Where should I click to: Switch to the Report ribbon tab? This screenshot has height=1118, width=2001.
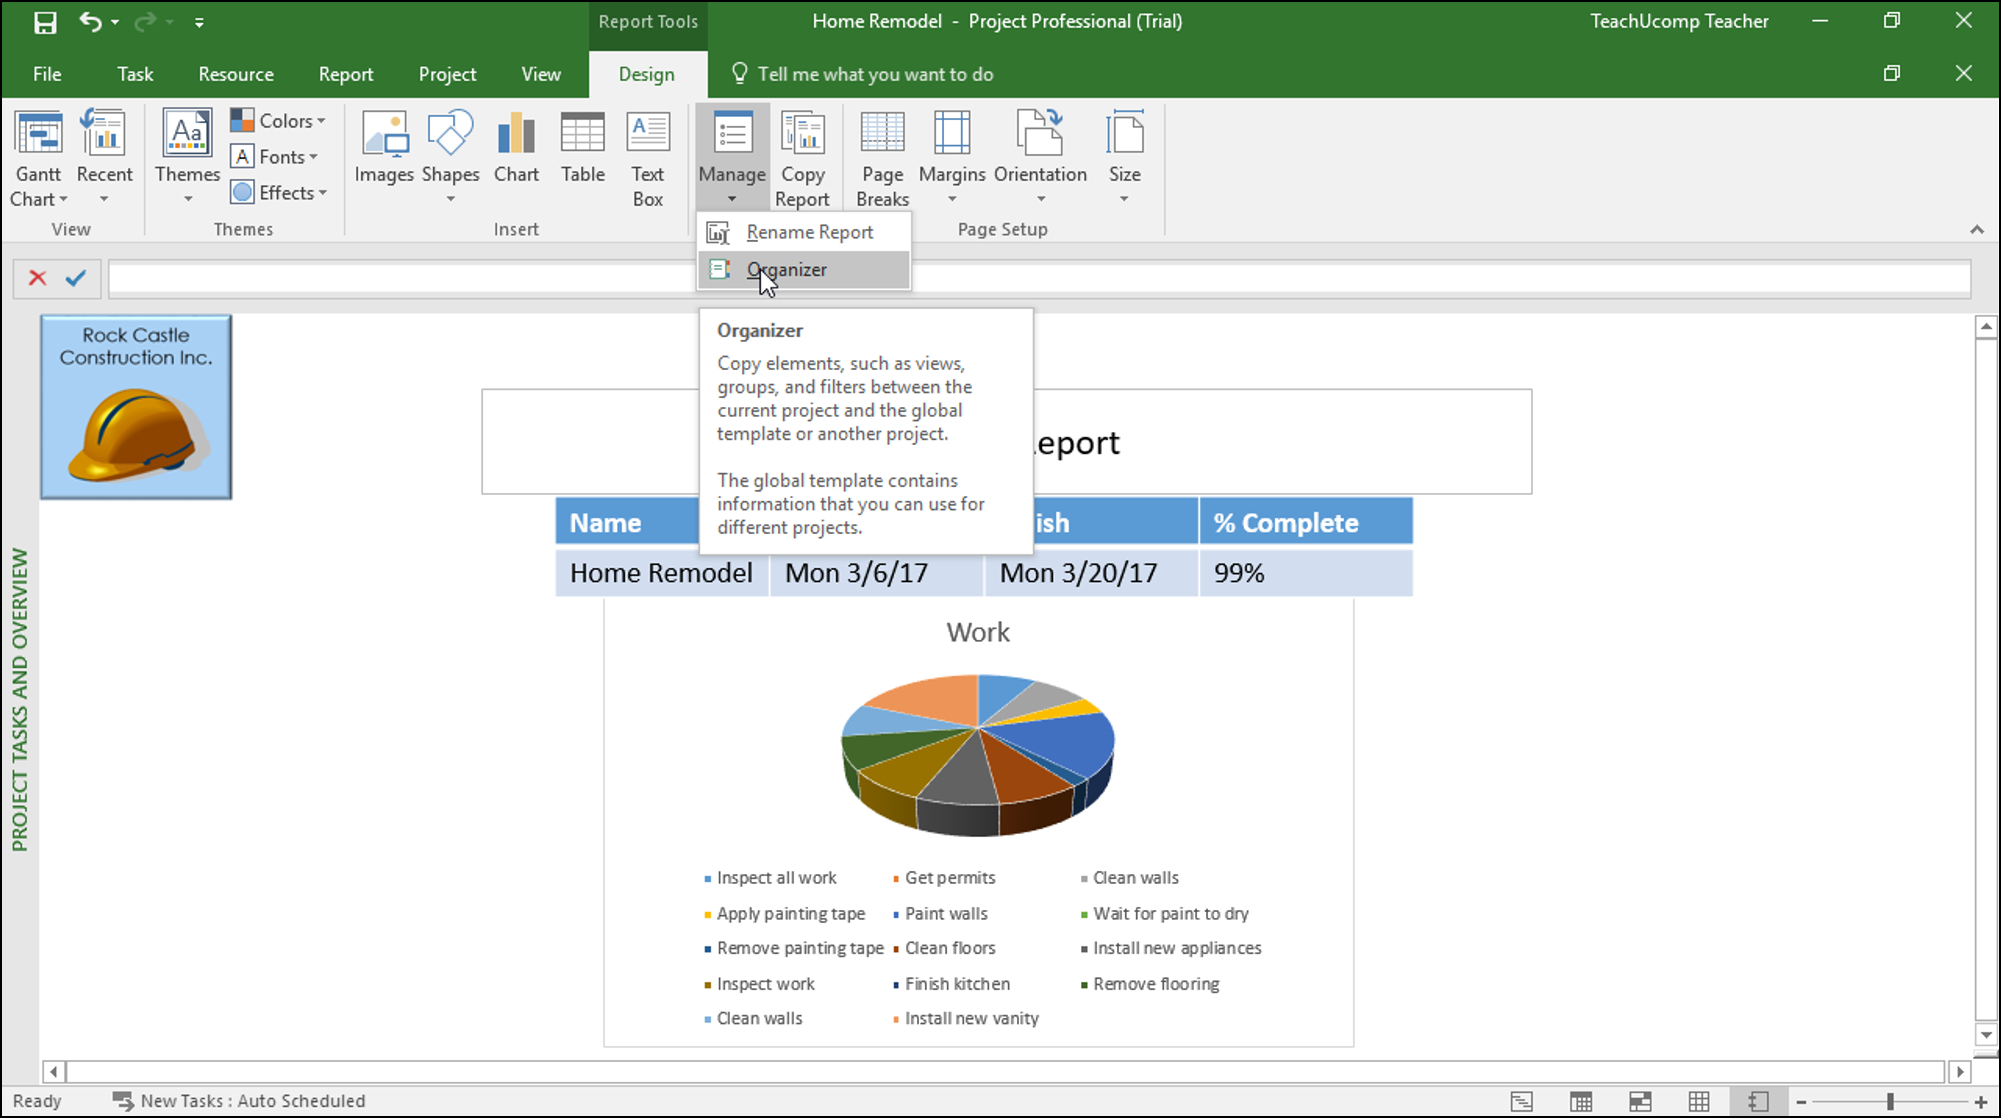point(346,74)
